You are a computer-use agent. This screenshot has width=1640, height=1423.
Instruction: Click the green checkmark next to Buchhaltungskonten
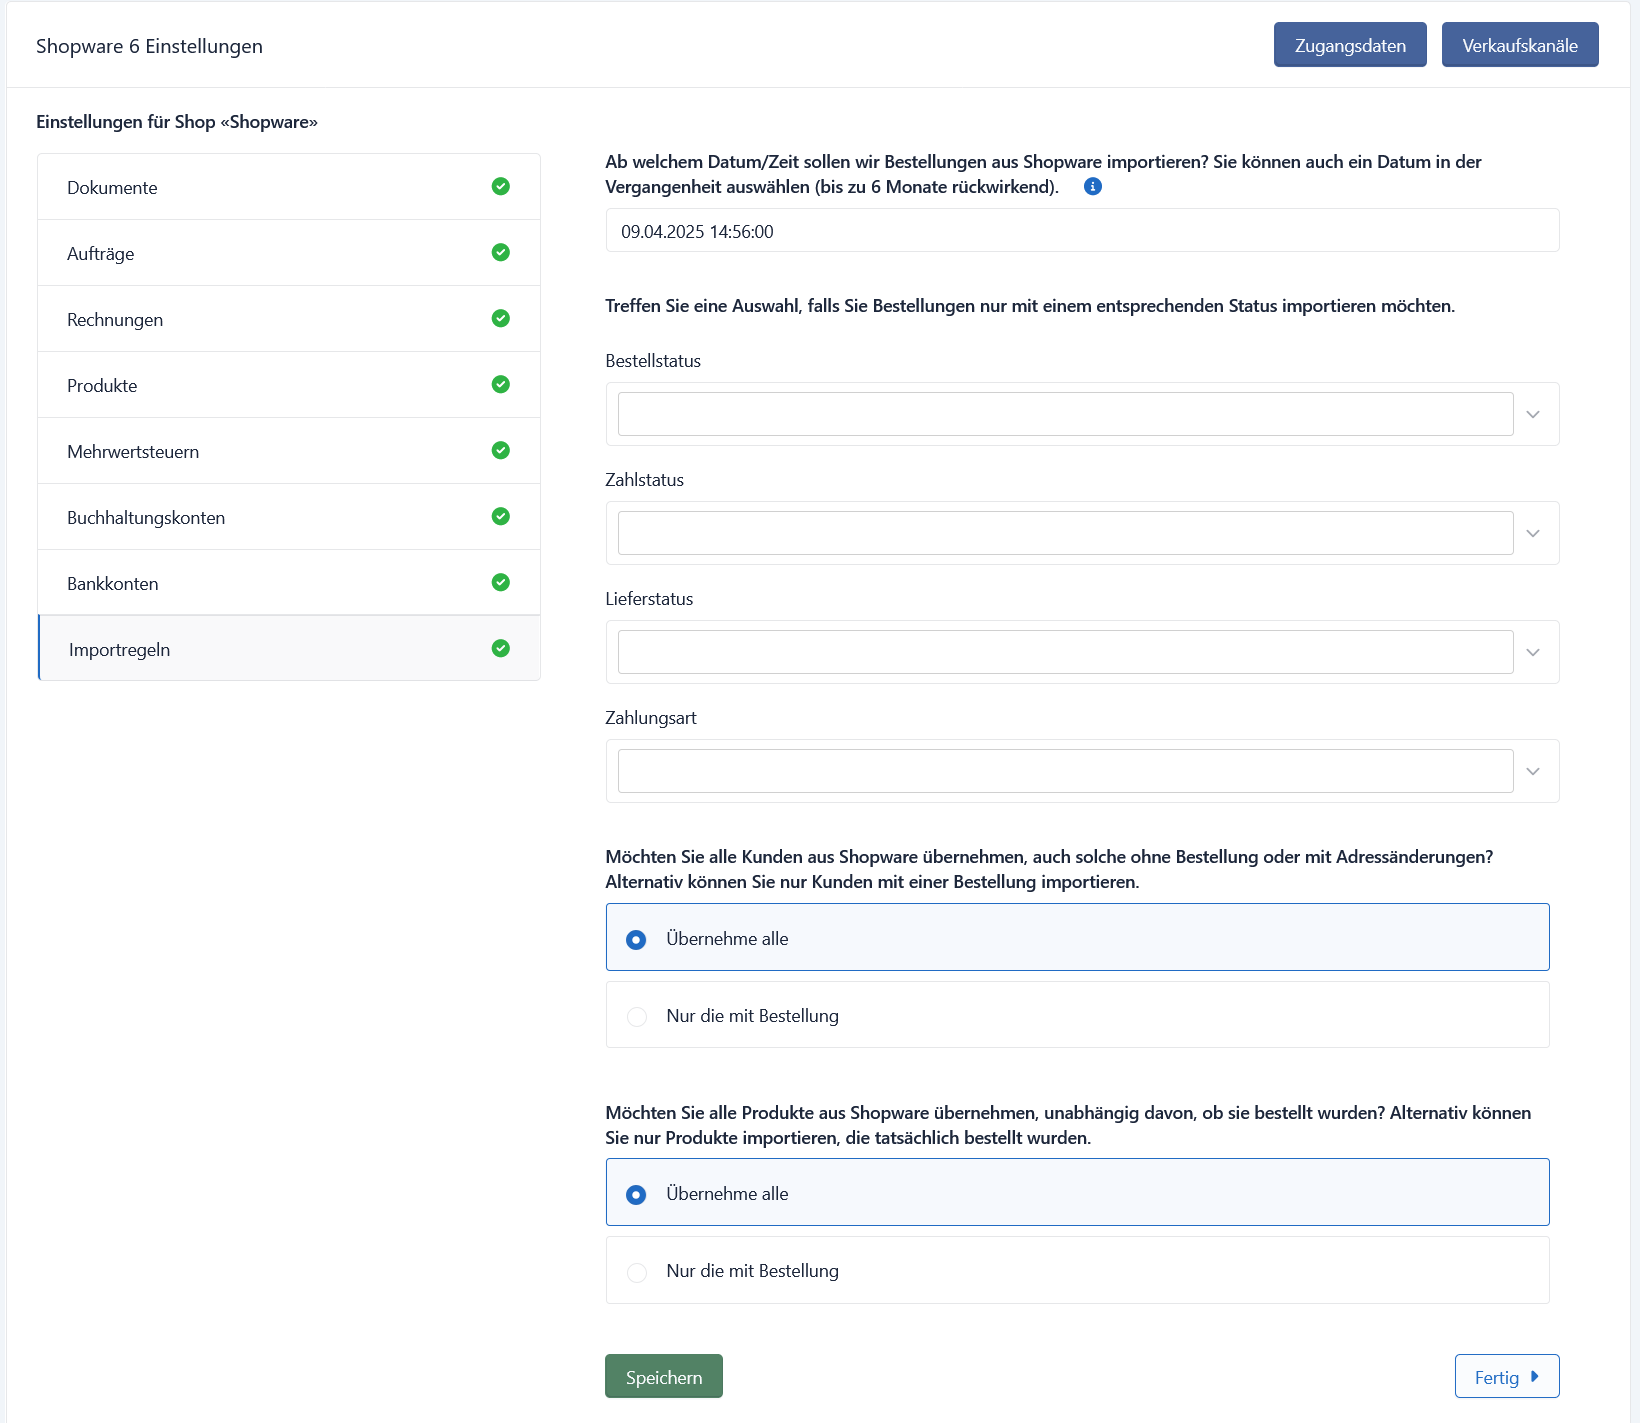[501, 516]
